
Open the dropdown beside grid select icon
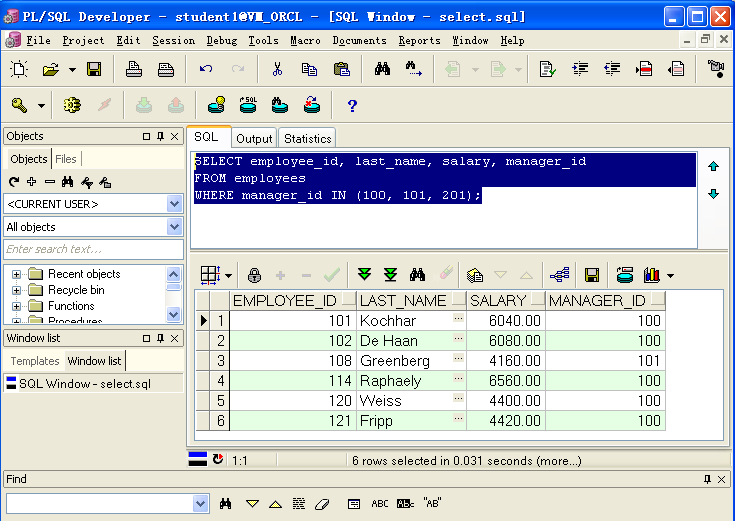click(229, 276)
